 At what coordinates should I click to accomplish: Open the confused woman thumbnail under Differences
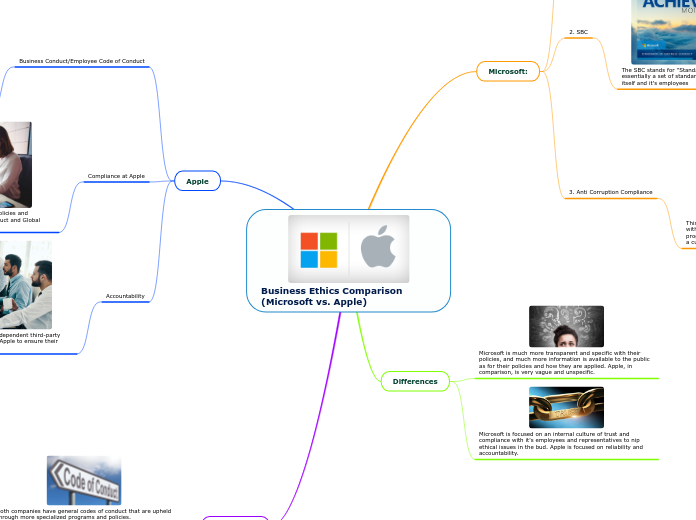[566, 326]
